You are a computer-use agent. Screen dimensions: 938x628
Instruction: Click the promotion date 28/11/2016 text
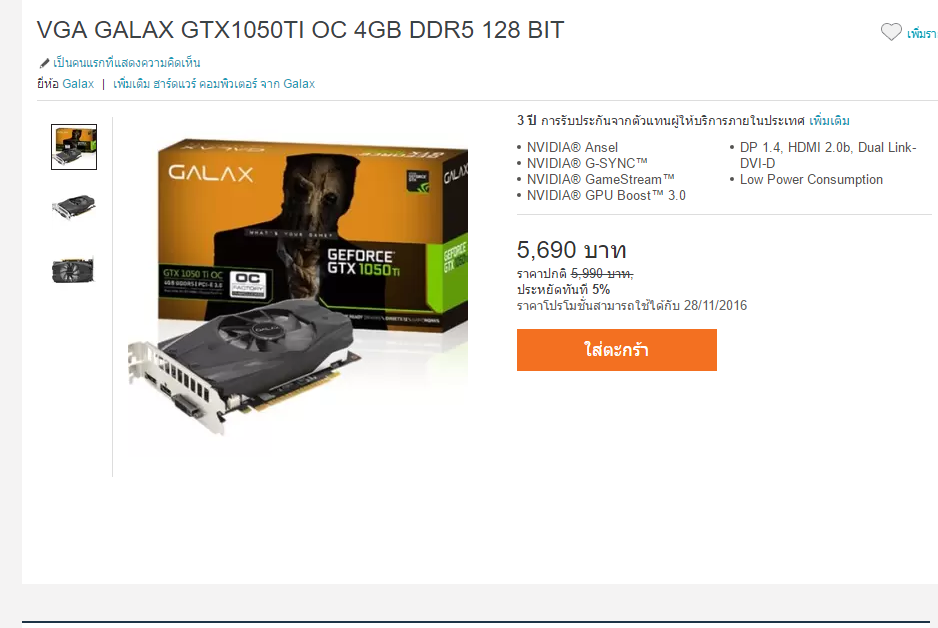[x=715, y=306]
